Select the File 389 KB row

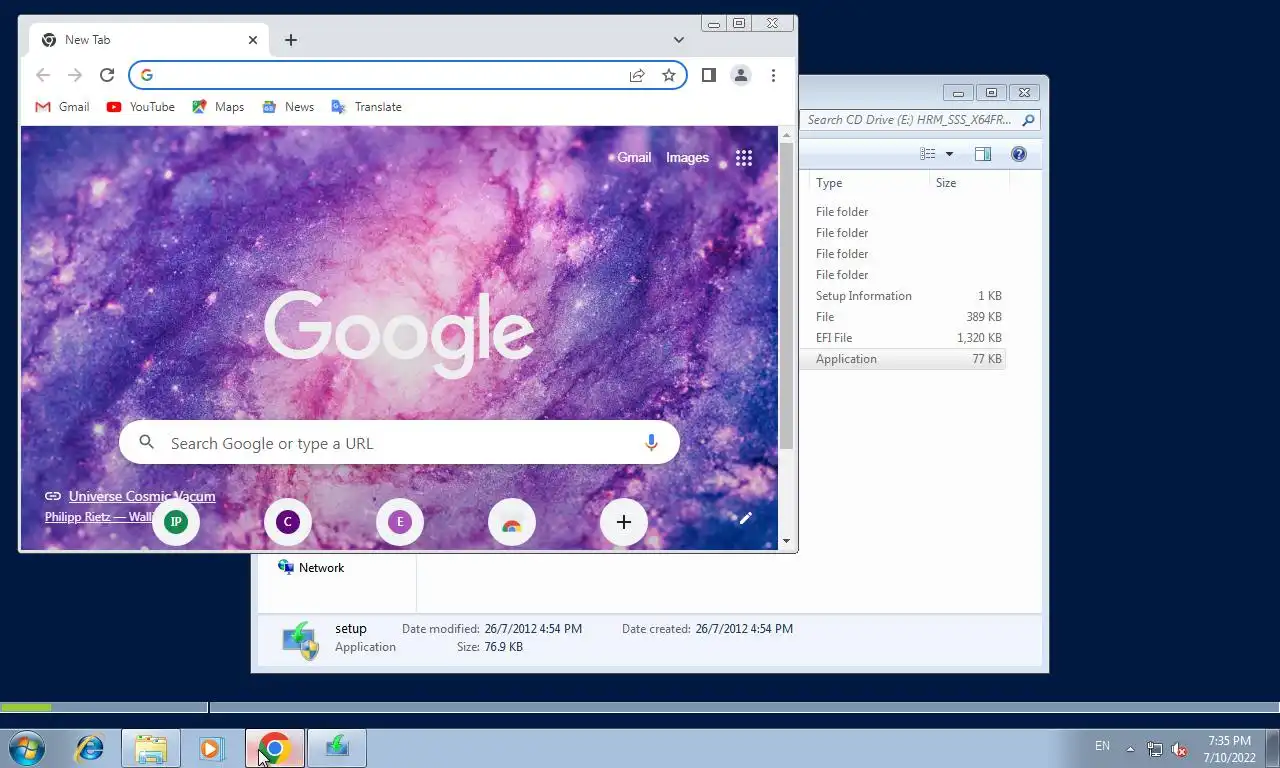pos(902,317)
